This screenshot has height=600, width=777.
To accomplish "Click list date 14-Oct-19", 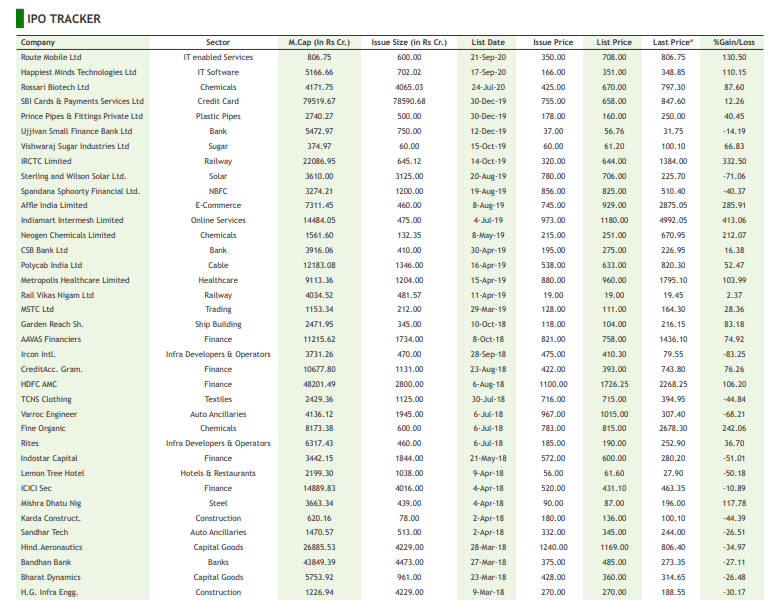I will [488, 161].
